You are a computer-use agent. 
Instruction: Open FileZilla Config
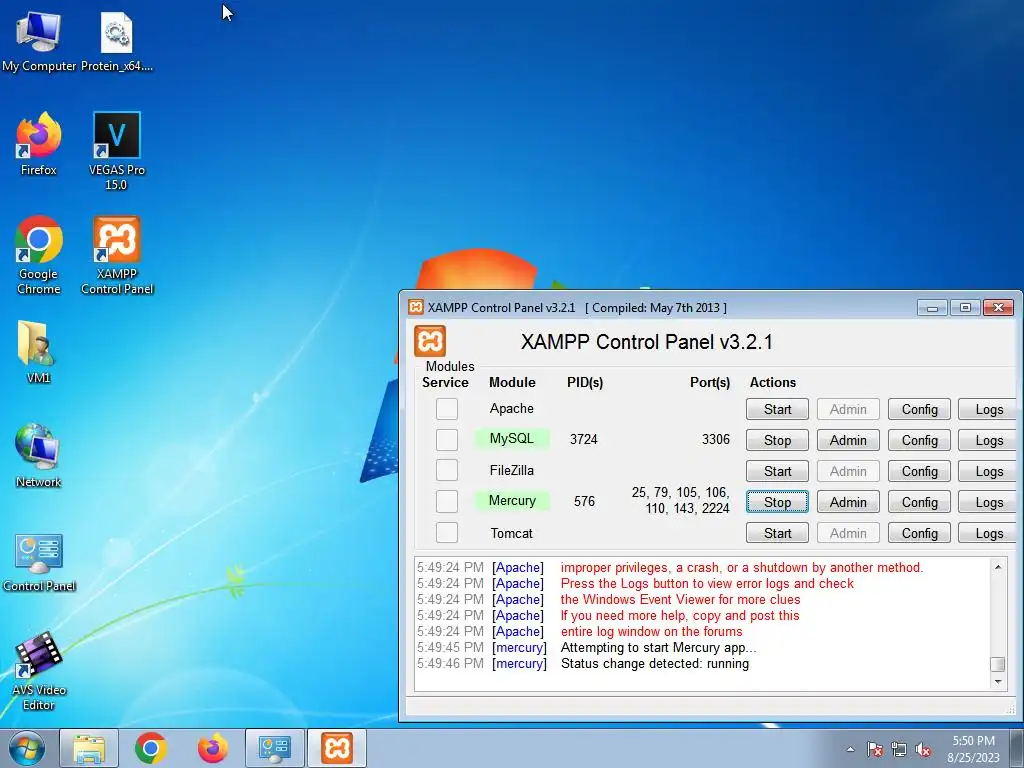click(x=920, y=471)
